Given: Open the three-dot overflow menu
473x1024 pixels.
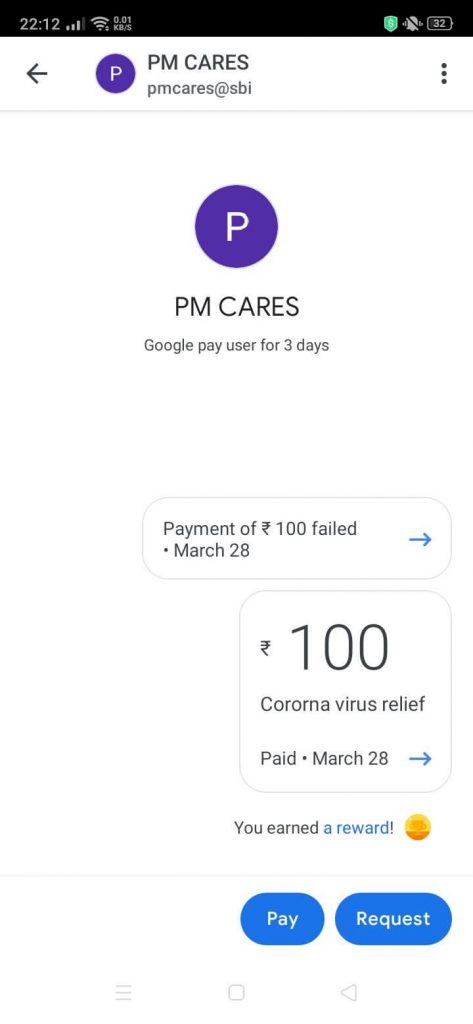Looking at the screenshot, I should pyautogui.click(x=444, y=74).
